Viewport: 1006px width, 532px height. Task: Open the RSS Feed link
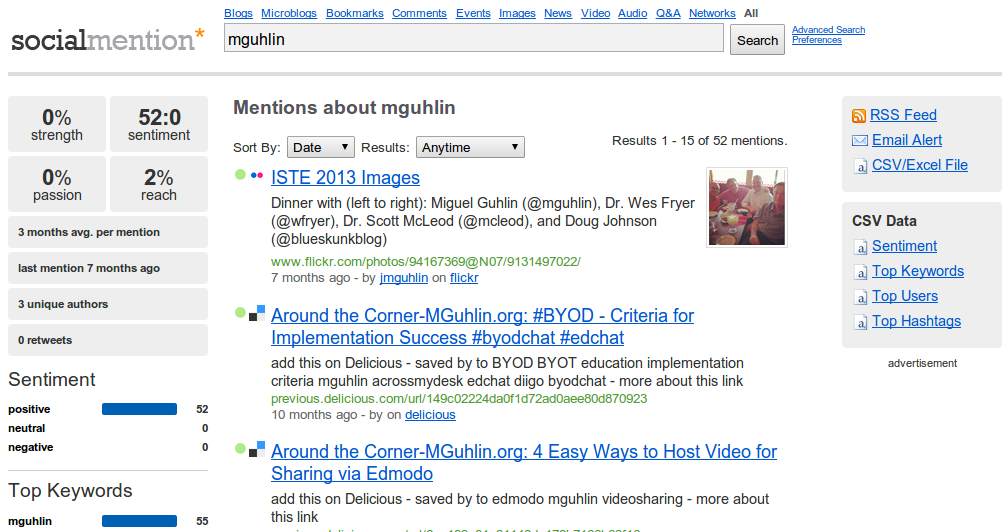pos(903,115)
